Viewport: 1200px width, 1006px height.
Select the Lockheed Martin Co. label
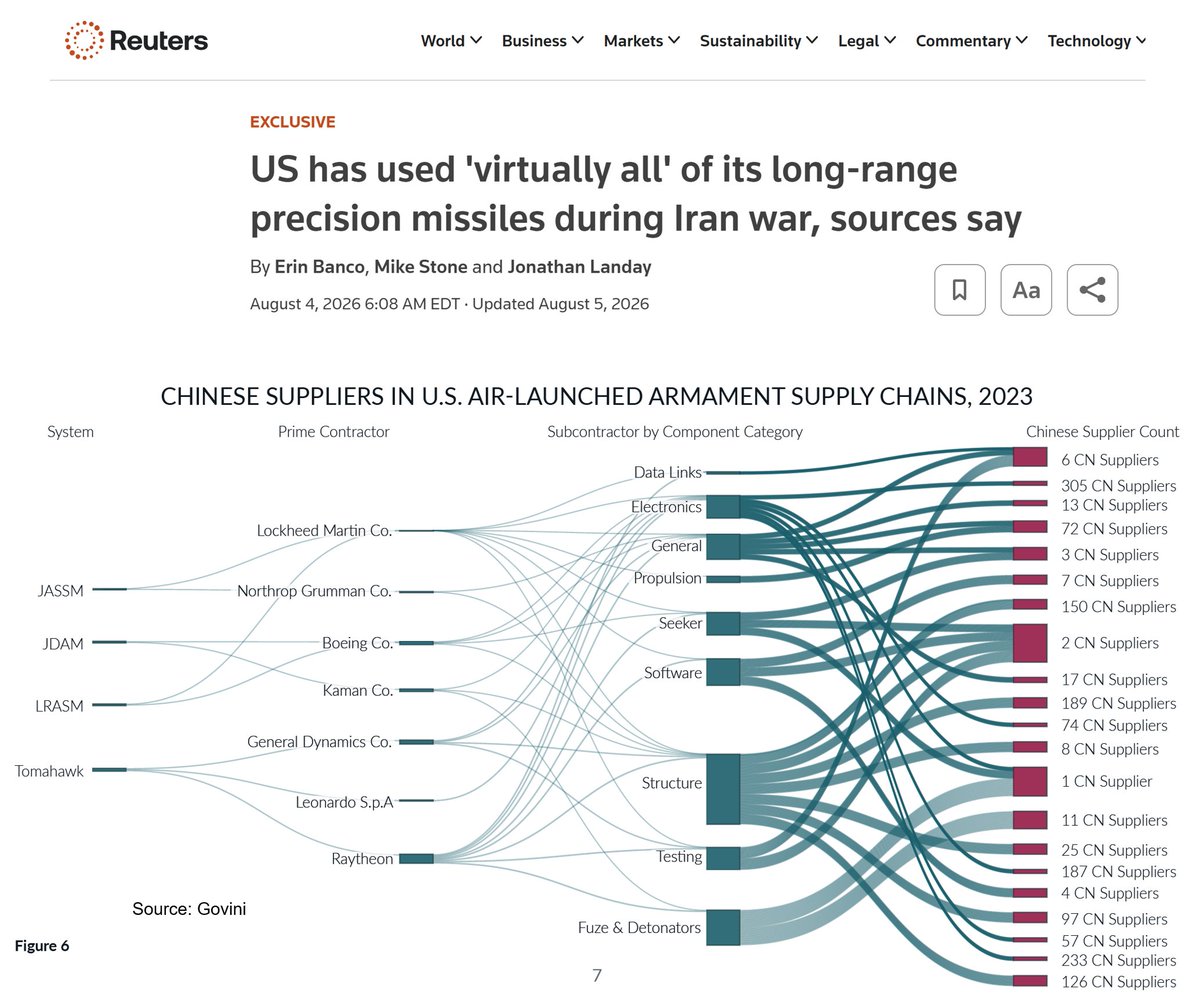click(324, 530)
